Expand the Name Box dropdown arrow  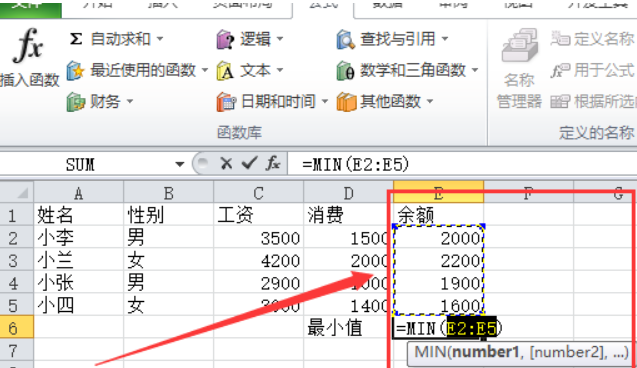(x=180, y=165)
